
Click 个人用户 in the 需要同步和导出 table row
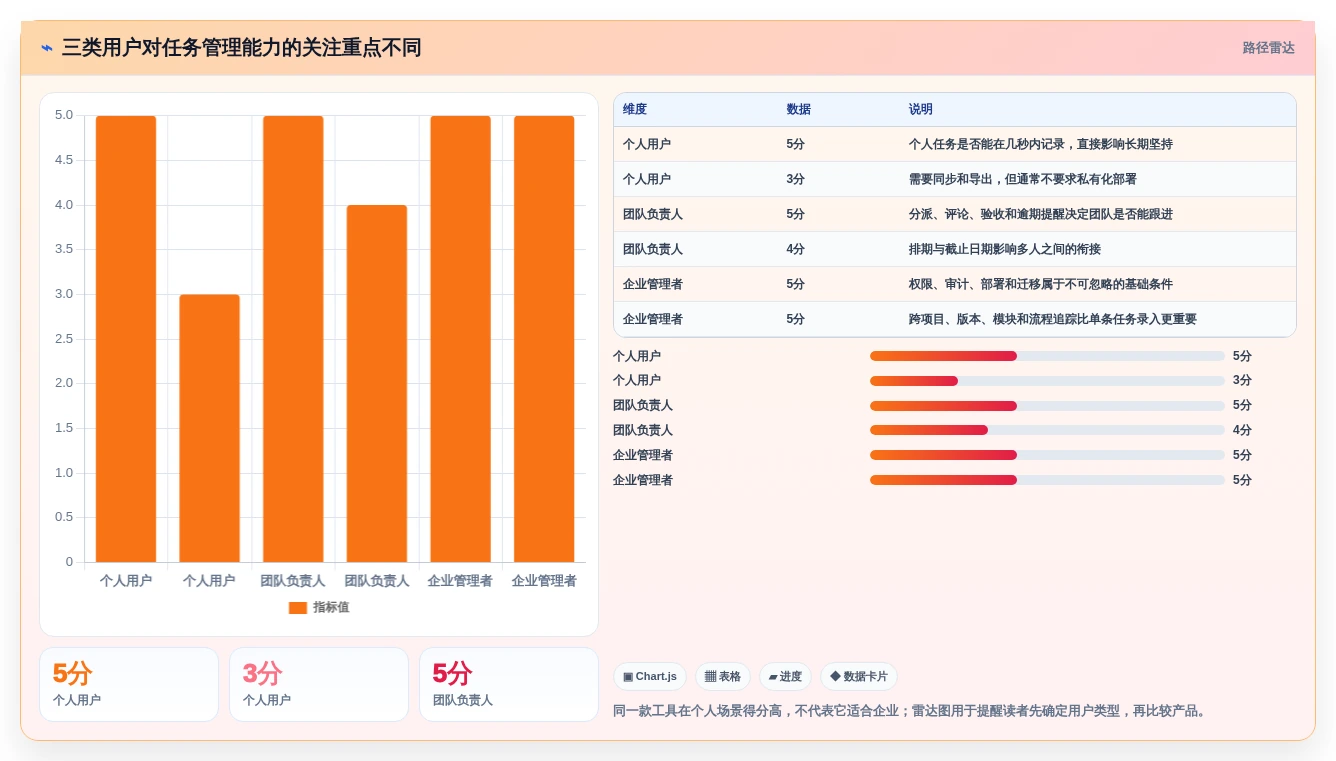click(x=647, y=179)
